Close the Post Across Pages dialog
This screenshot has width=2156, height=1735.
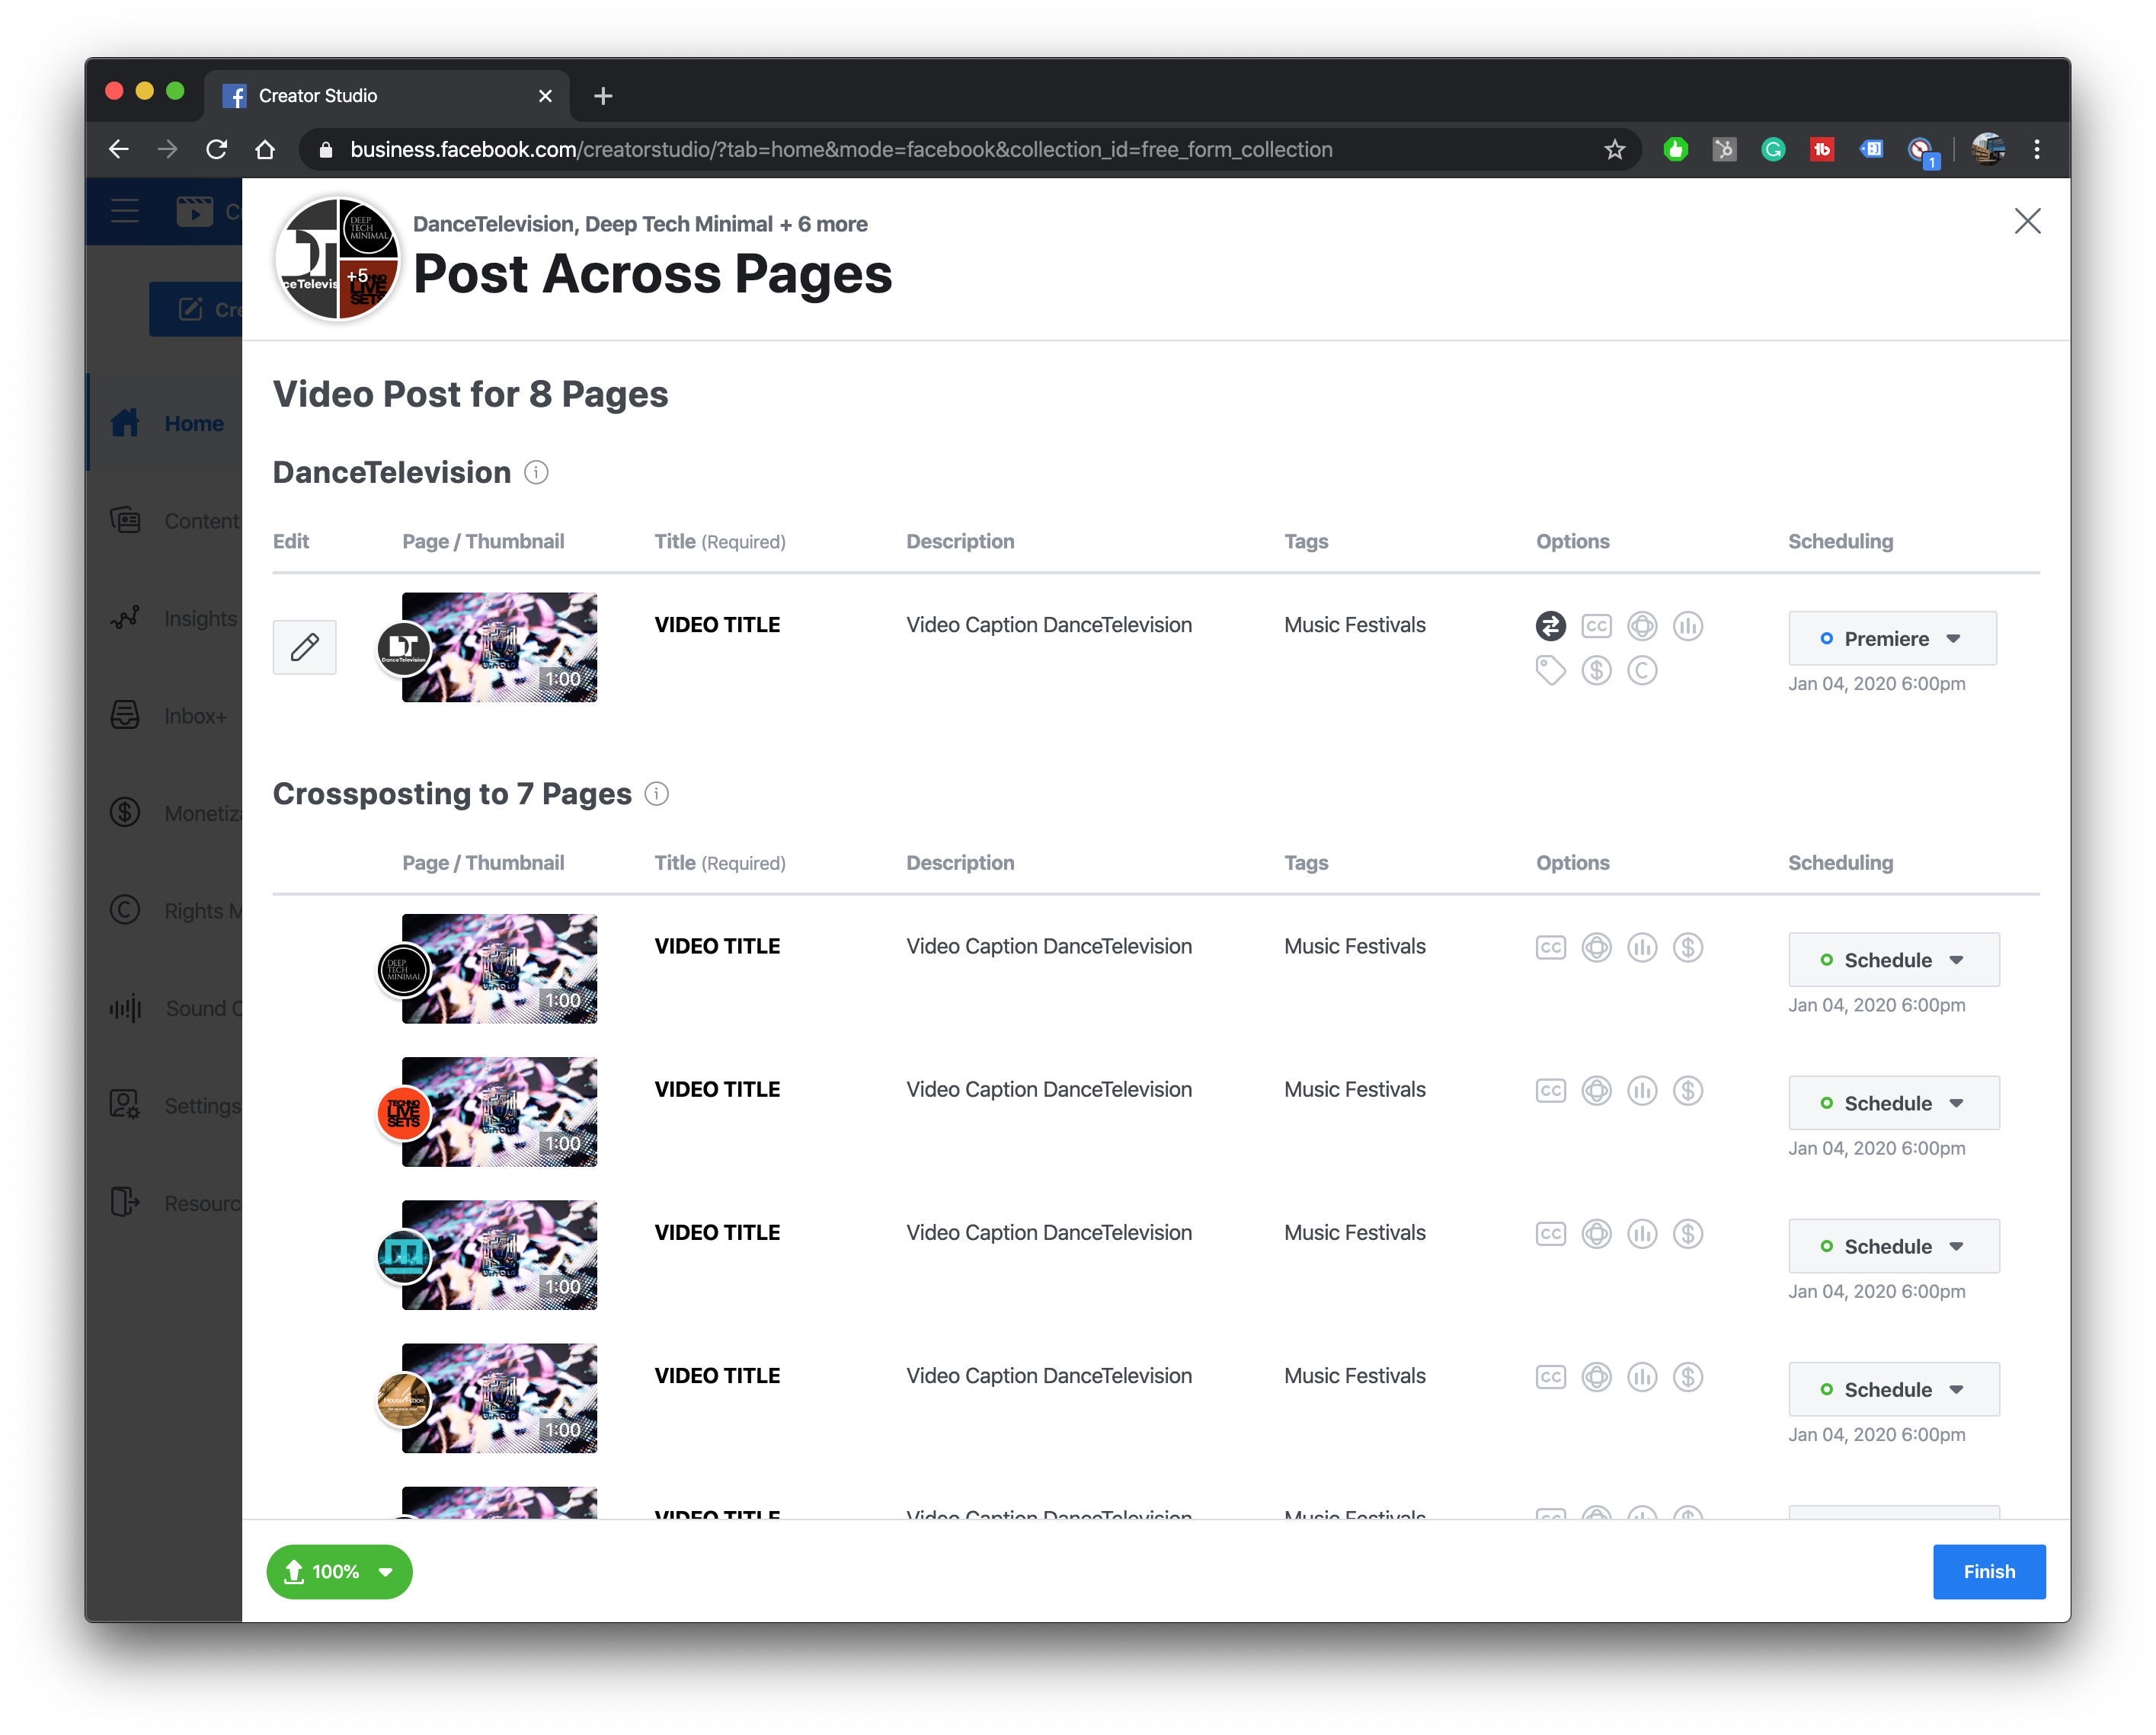click(2027, 221)
